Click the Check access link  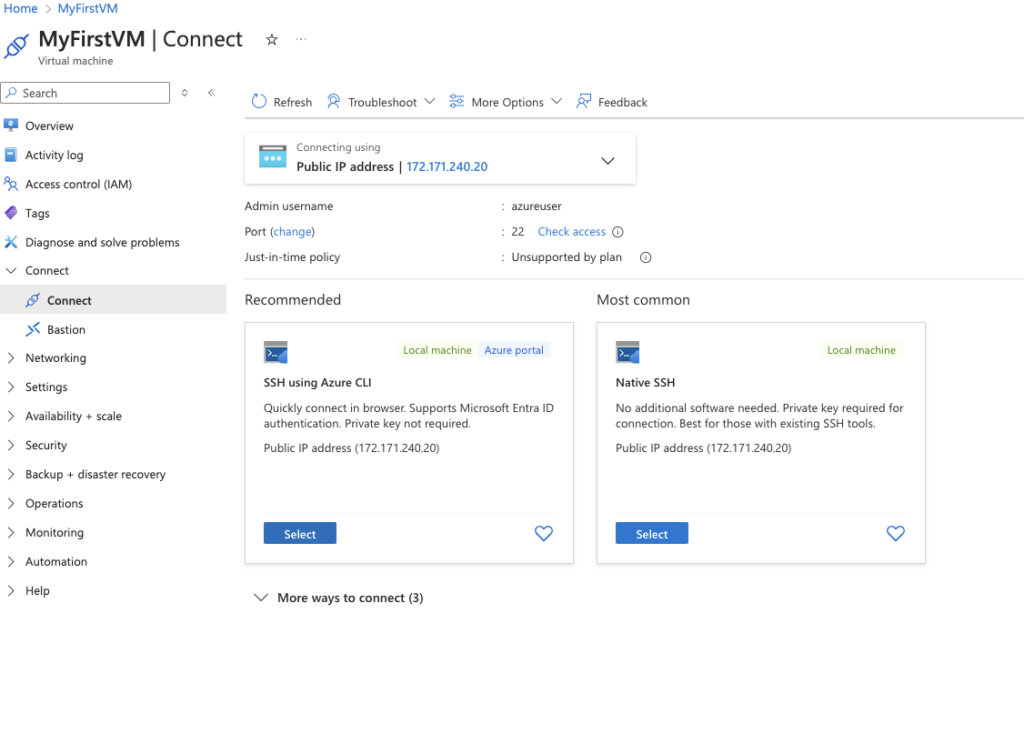[x=571, y=232]
